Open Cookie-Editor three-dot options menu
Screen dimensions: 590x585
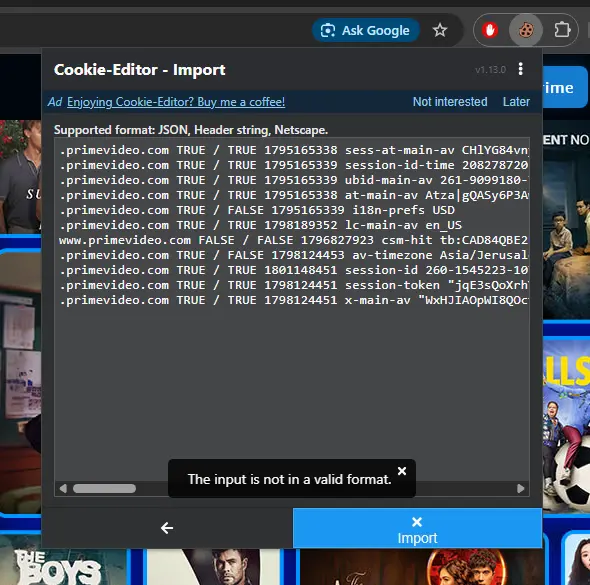520,69
